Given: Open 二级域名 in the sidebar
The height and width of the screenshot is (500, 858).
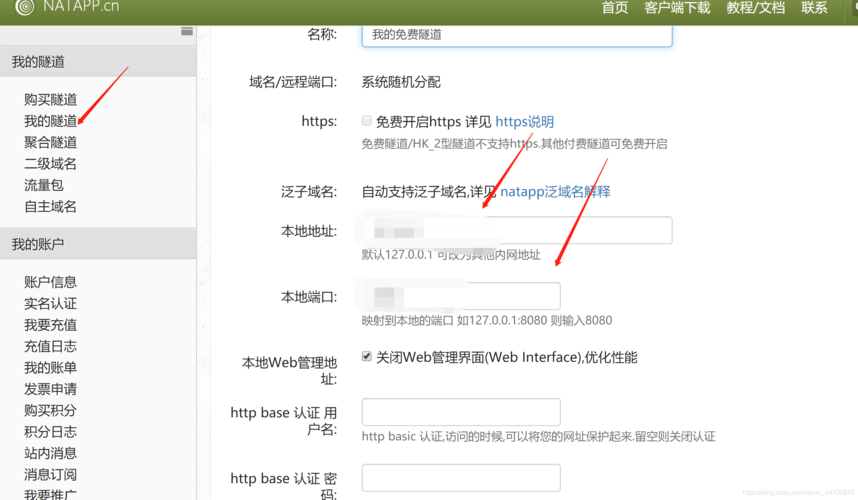Looking at the screenshot, I should pos(50,164).
